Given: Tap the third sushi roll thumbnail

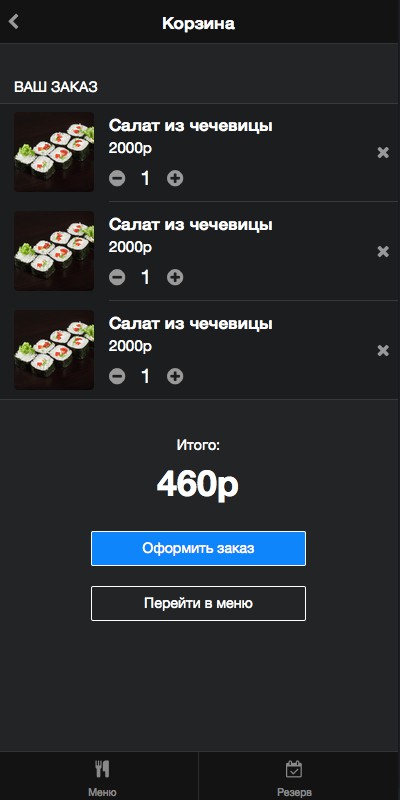Looking at the screenshot, I should coord(54,350).
